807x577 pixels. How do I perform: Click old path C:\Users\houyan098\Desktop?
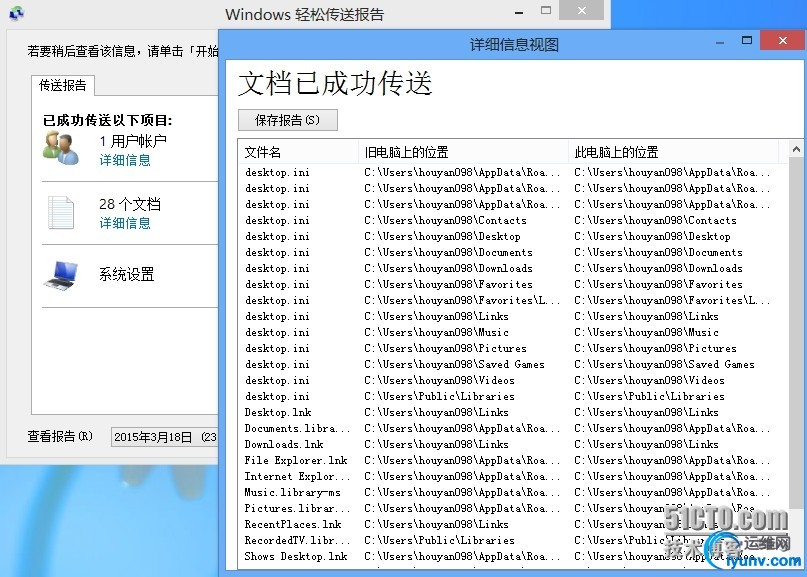[442, 236]
